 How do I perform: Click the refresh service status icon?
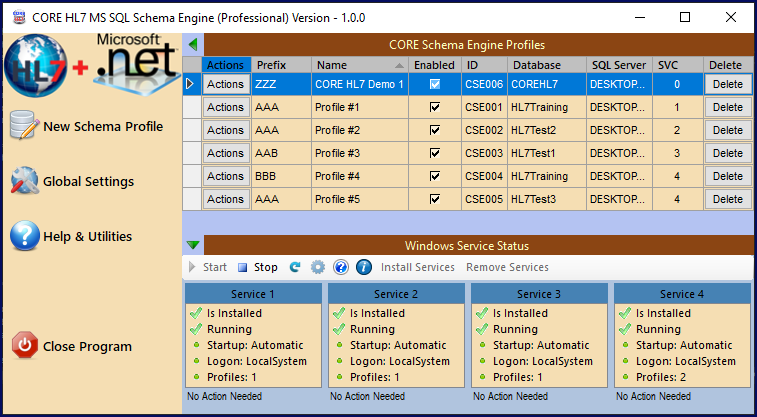(294, 267)
